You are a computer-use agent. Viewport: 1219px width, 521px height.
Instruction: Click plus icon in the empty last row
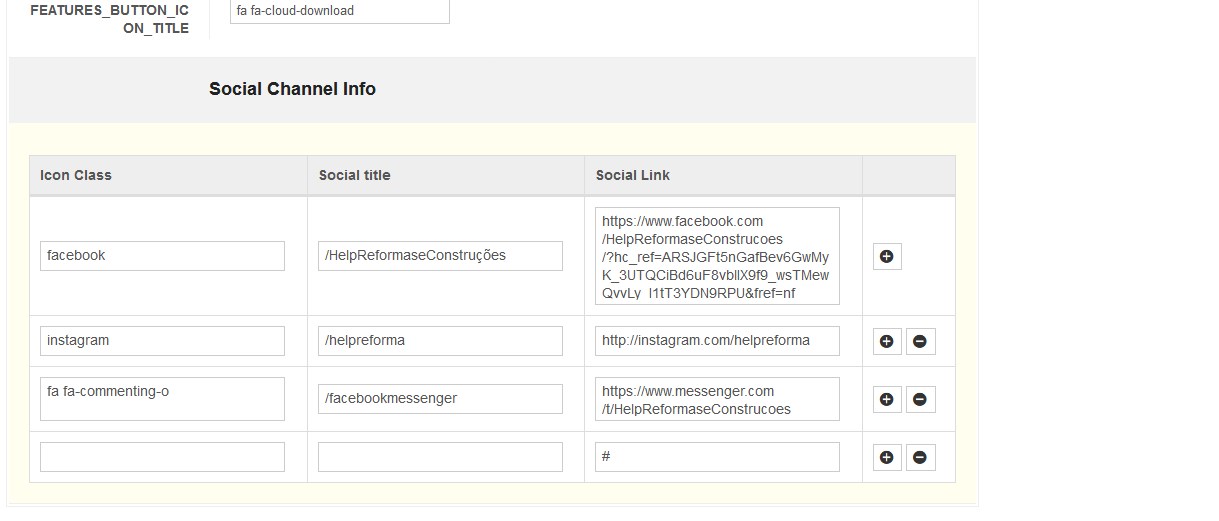point(886,458)
